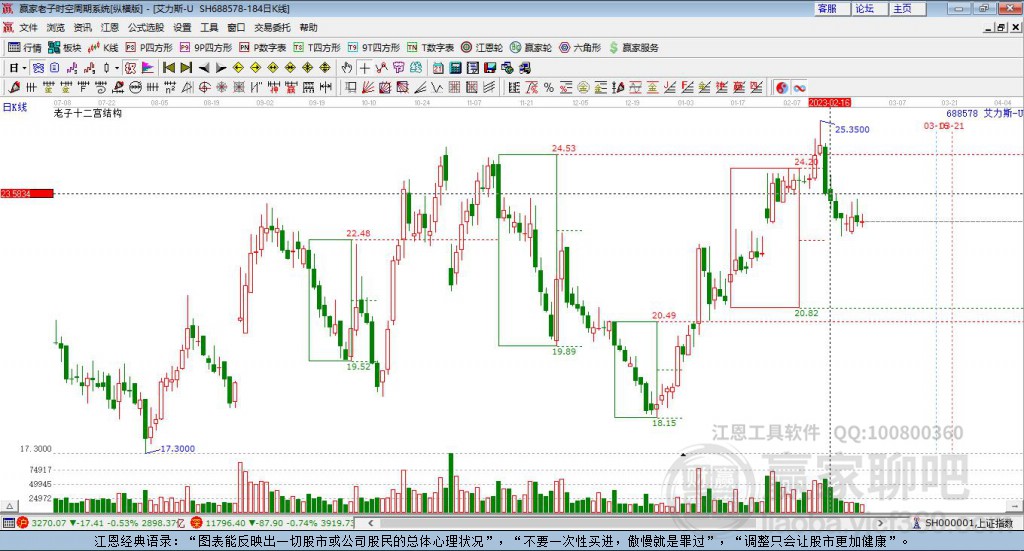Select the hand pan tool

point(347,68)
